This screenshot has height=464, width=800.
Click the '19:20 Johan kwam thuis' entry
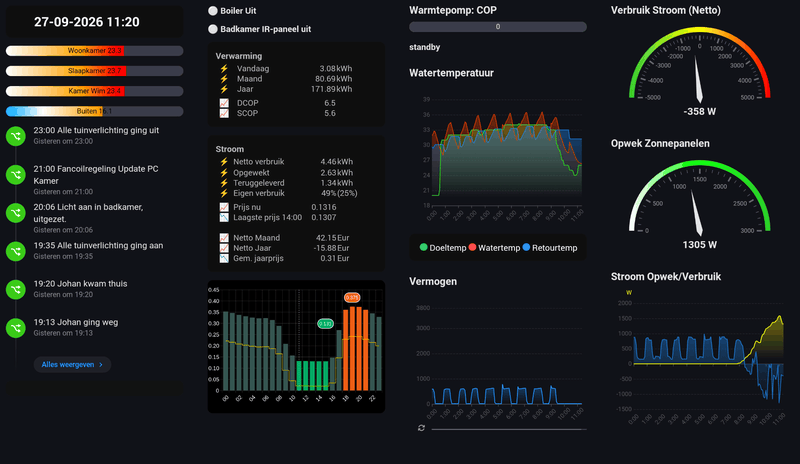tap(81, 284)
